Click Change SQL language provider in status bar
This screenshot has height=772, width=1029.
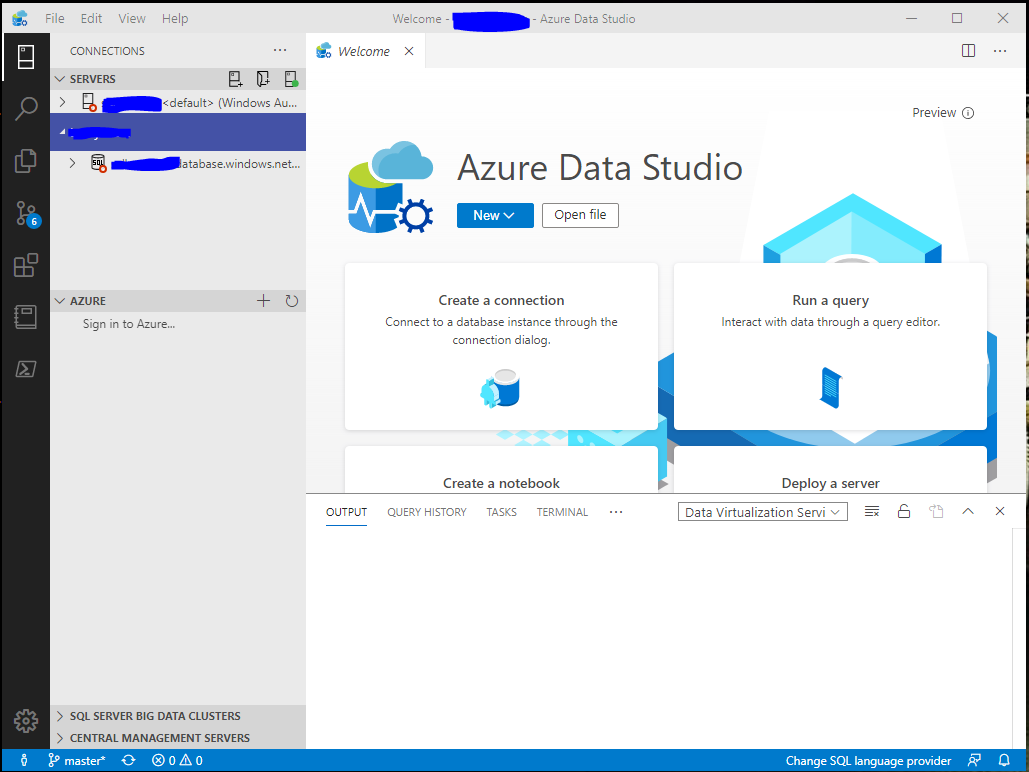[x=867, y=761]
